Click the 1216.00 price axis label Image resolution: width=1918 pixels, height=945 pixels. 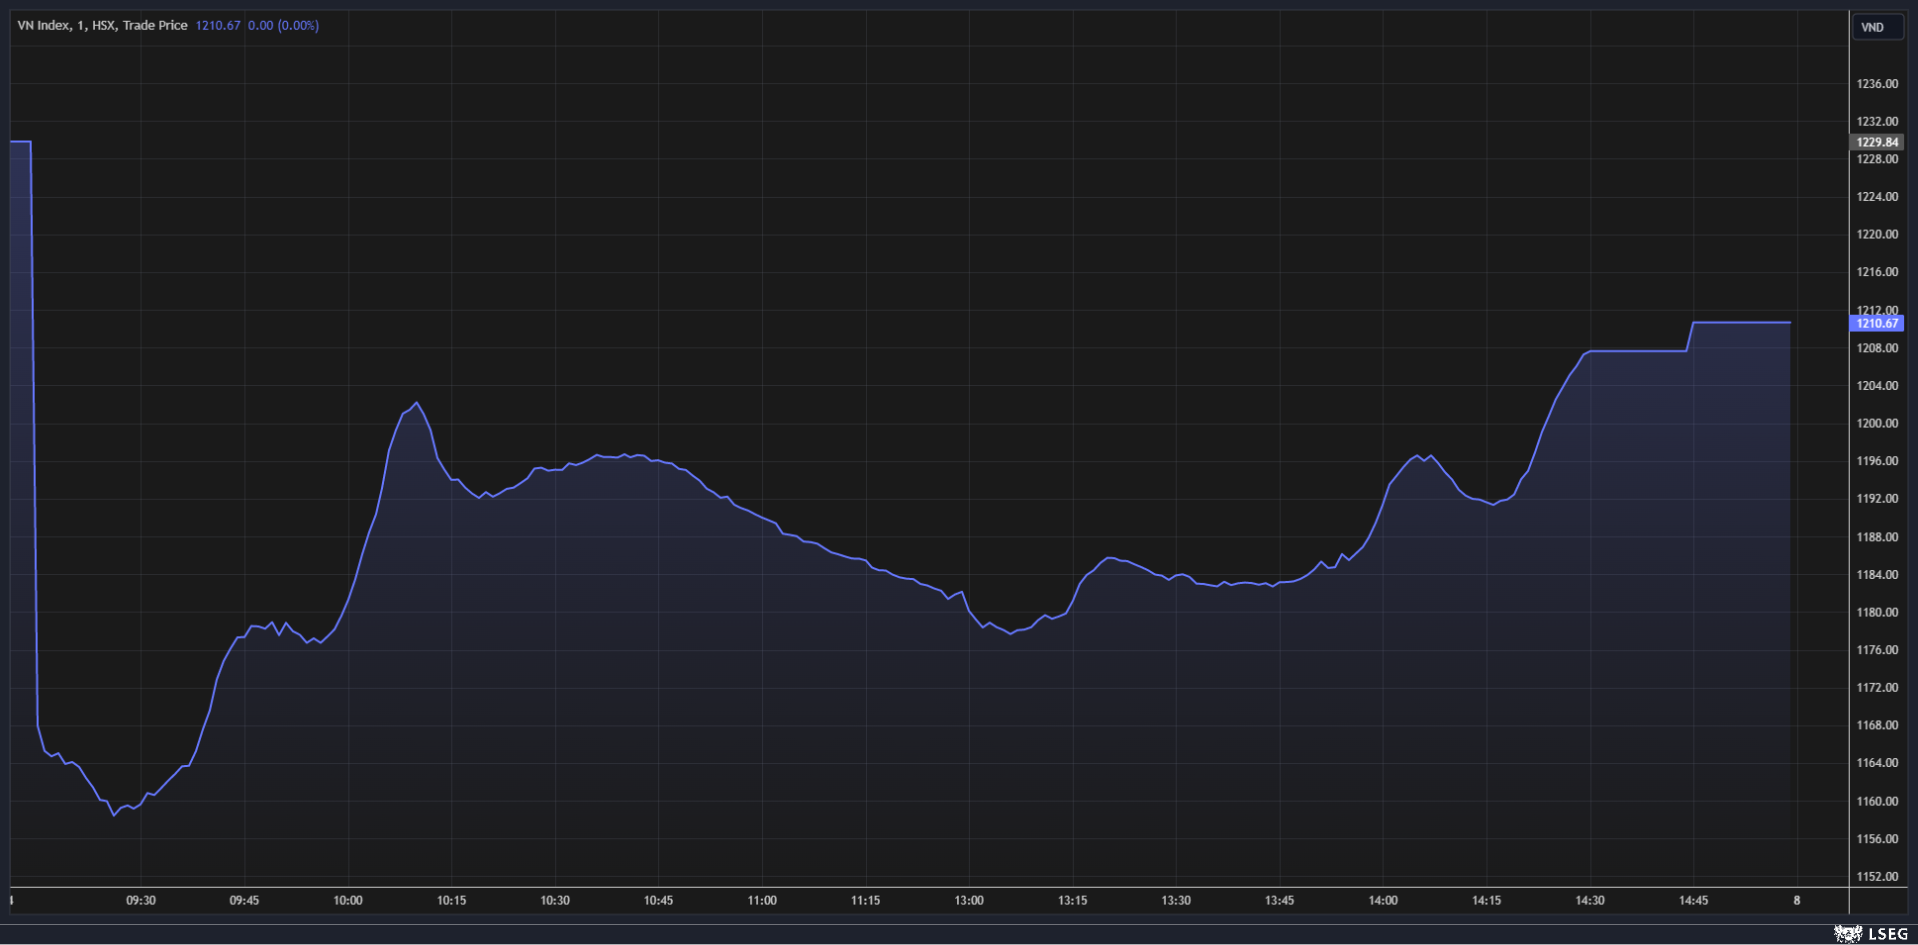(x=1877, y=272)
